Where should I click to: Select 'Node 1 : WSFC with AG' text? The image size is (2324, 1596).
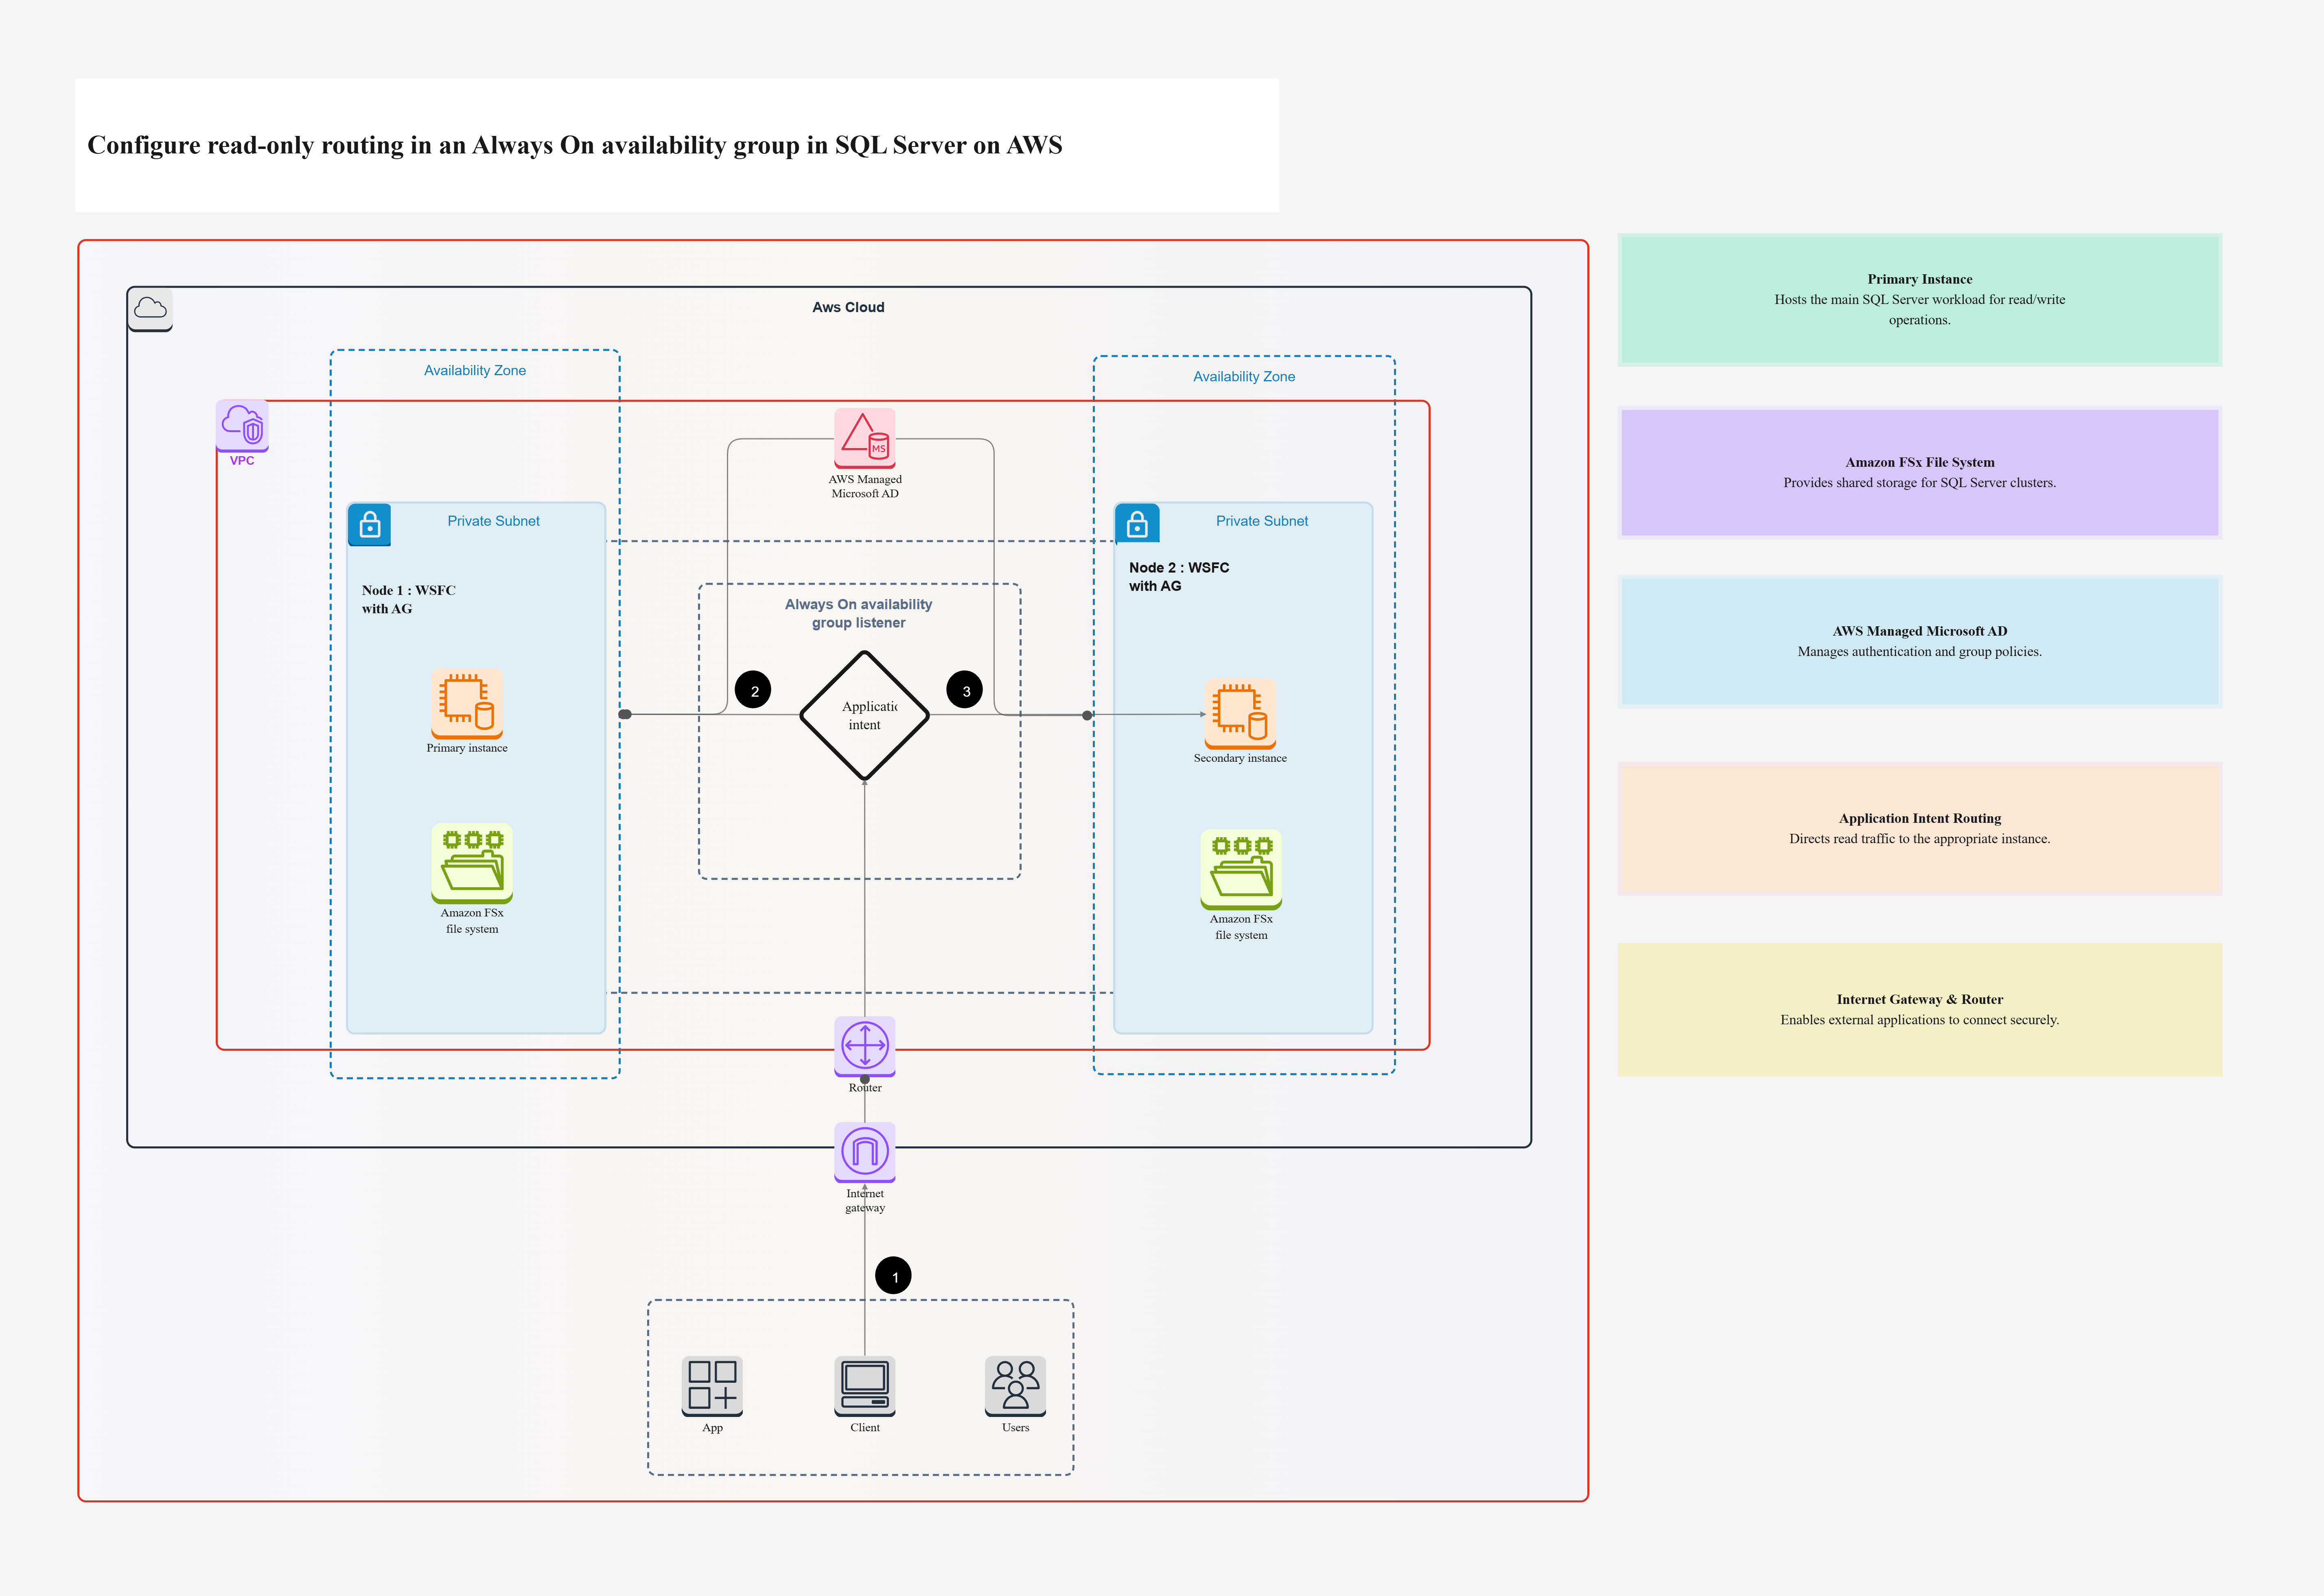(409, 599)
